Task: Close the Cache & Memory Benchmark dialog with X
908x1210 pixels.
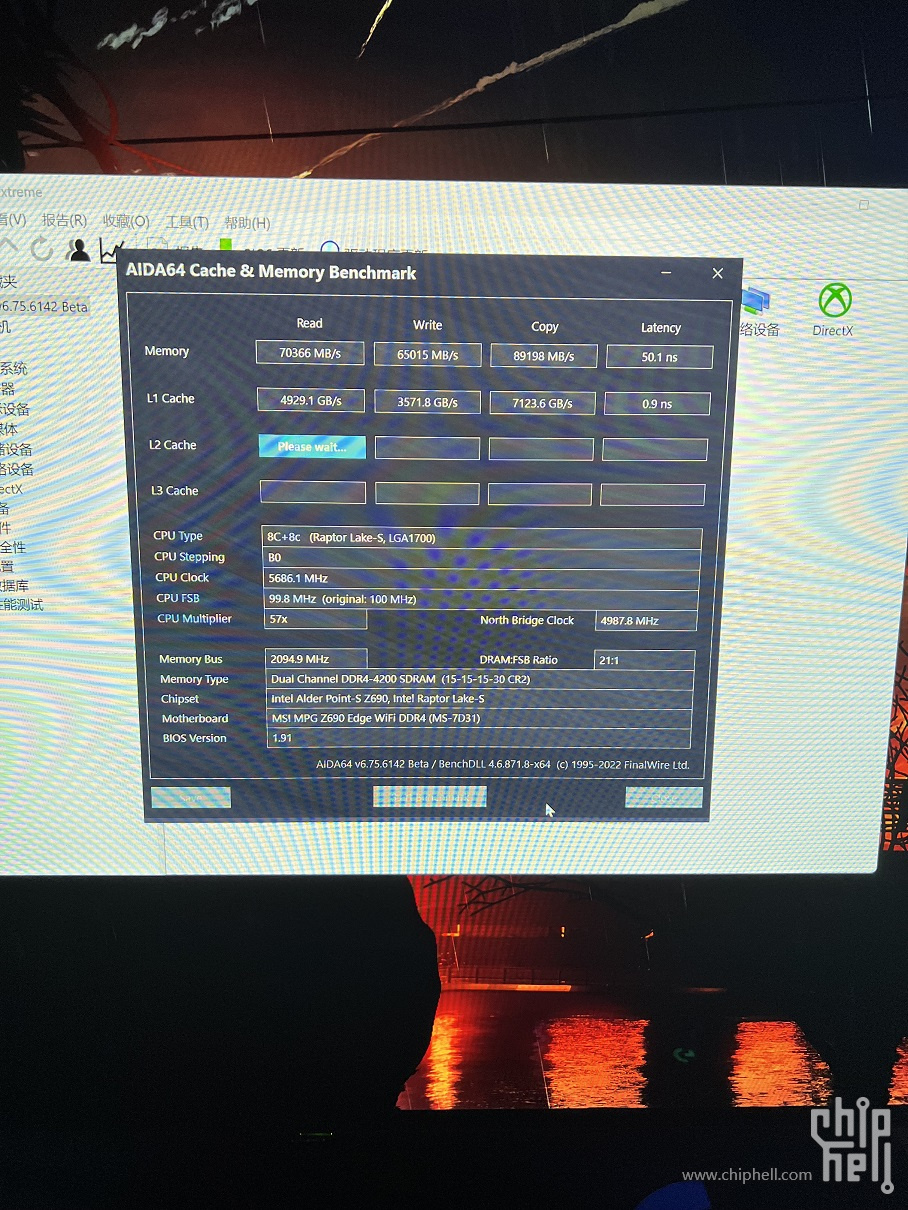Action: pos(717,273)
